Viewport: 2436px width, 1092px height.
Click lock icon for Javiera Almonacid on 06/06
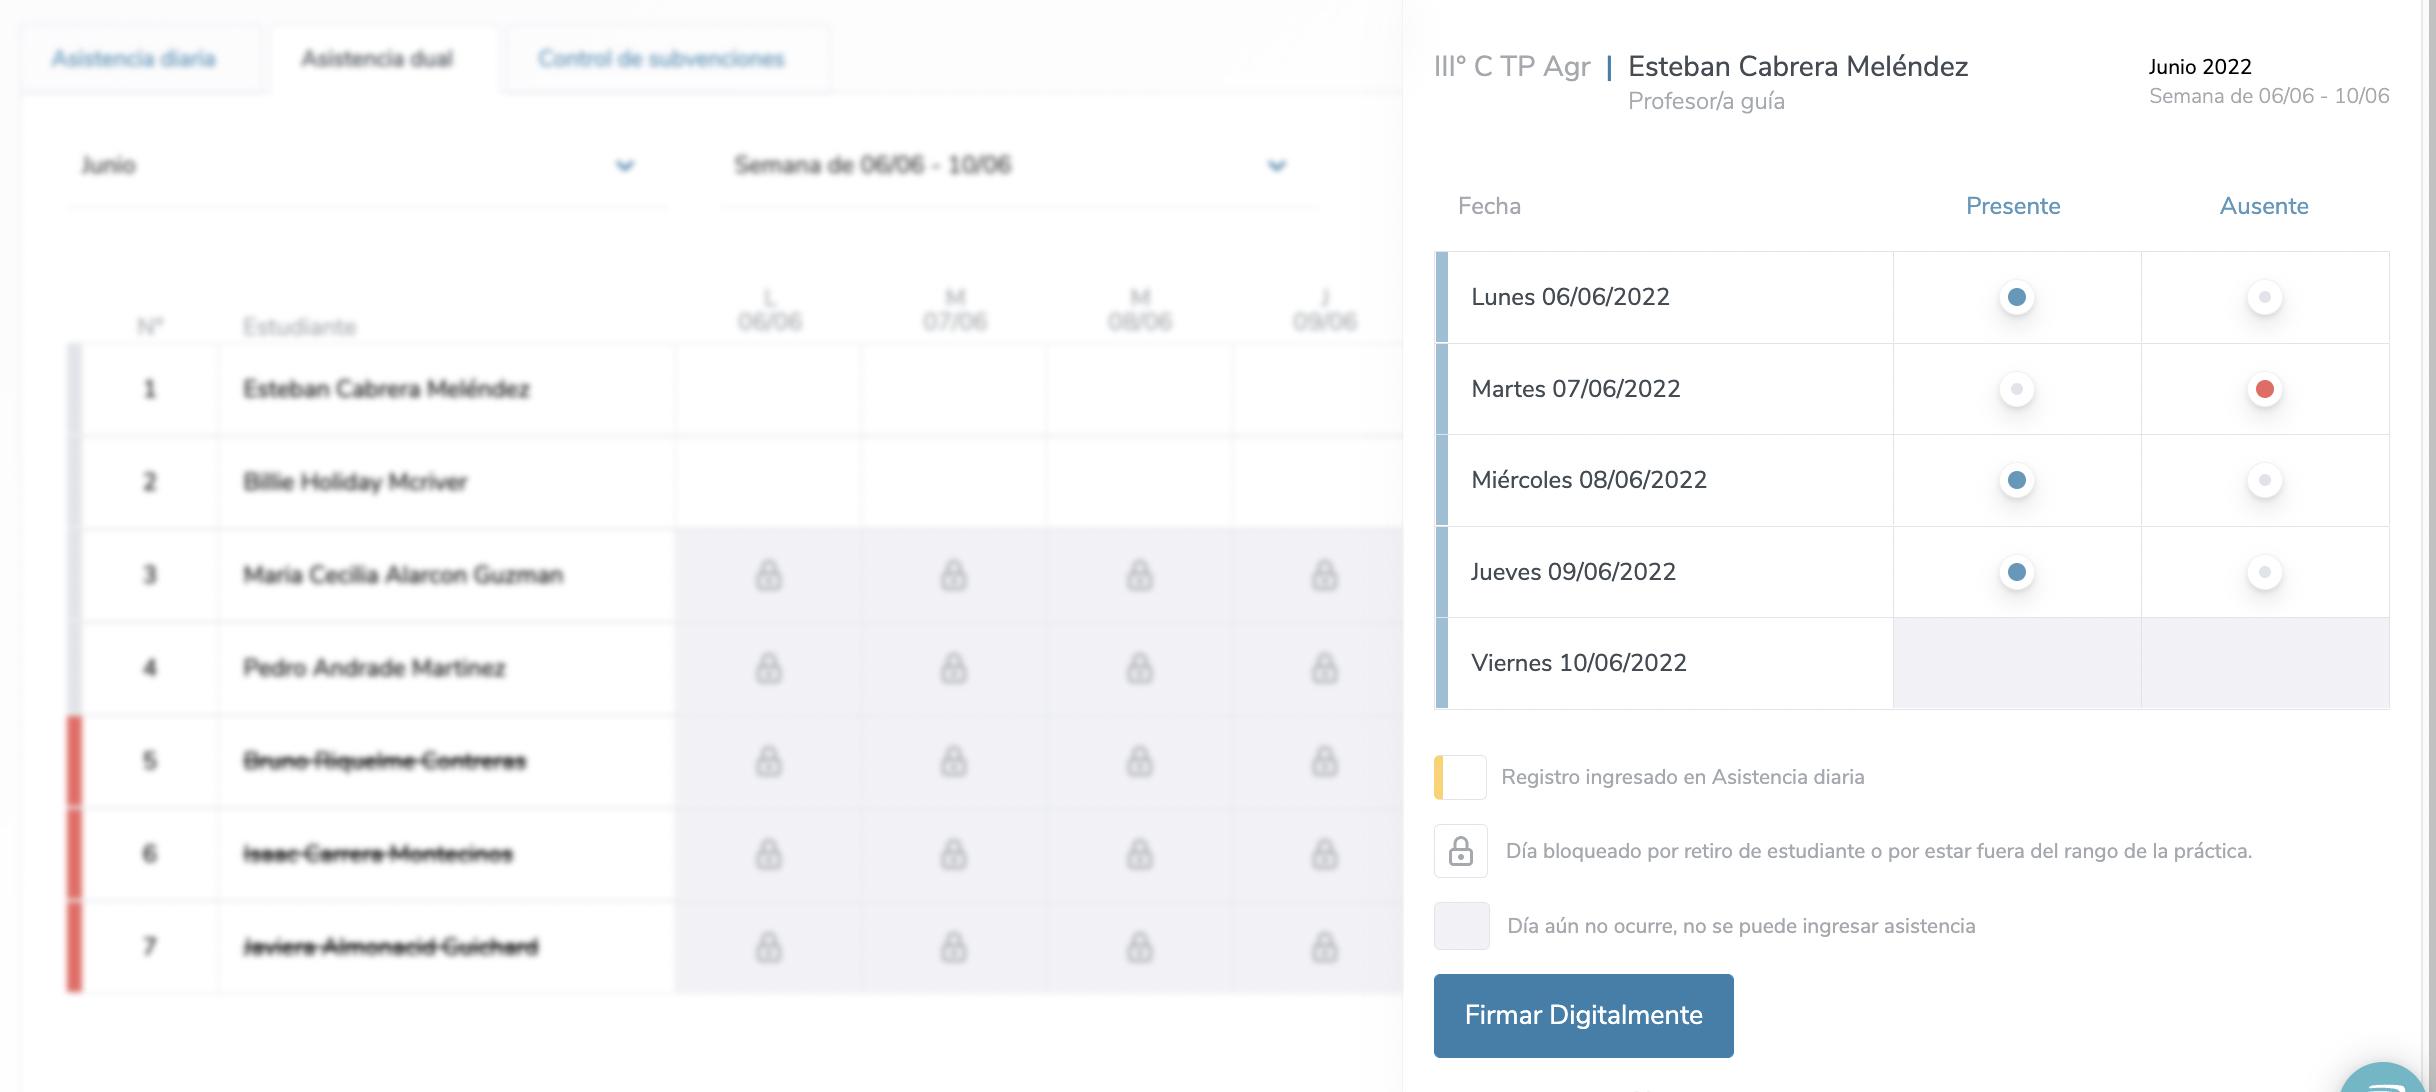pos(768,946)
